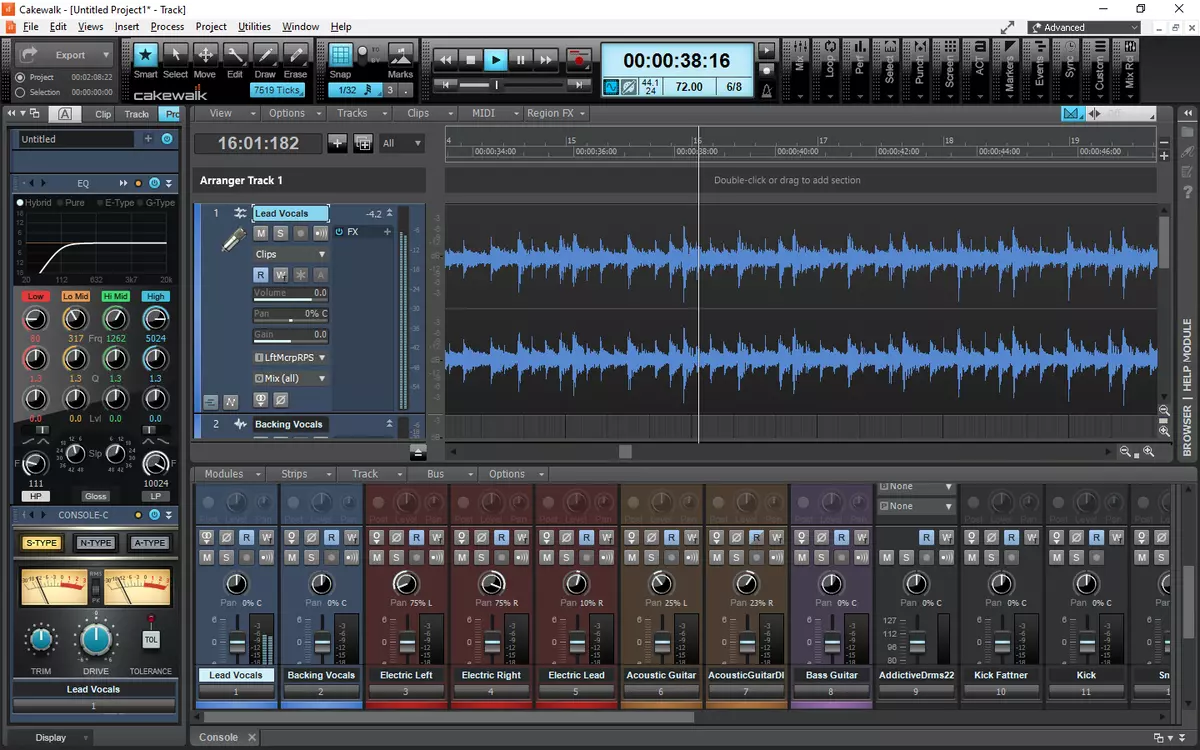This screenshot has height=750, width=1200.
Task: Open the 7519 Ticks nudge dropdown
Action: [x=277, y=90]
